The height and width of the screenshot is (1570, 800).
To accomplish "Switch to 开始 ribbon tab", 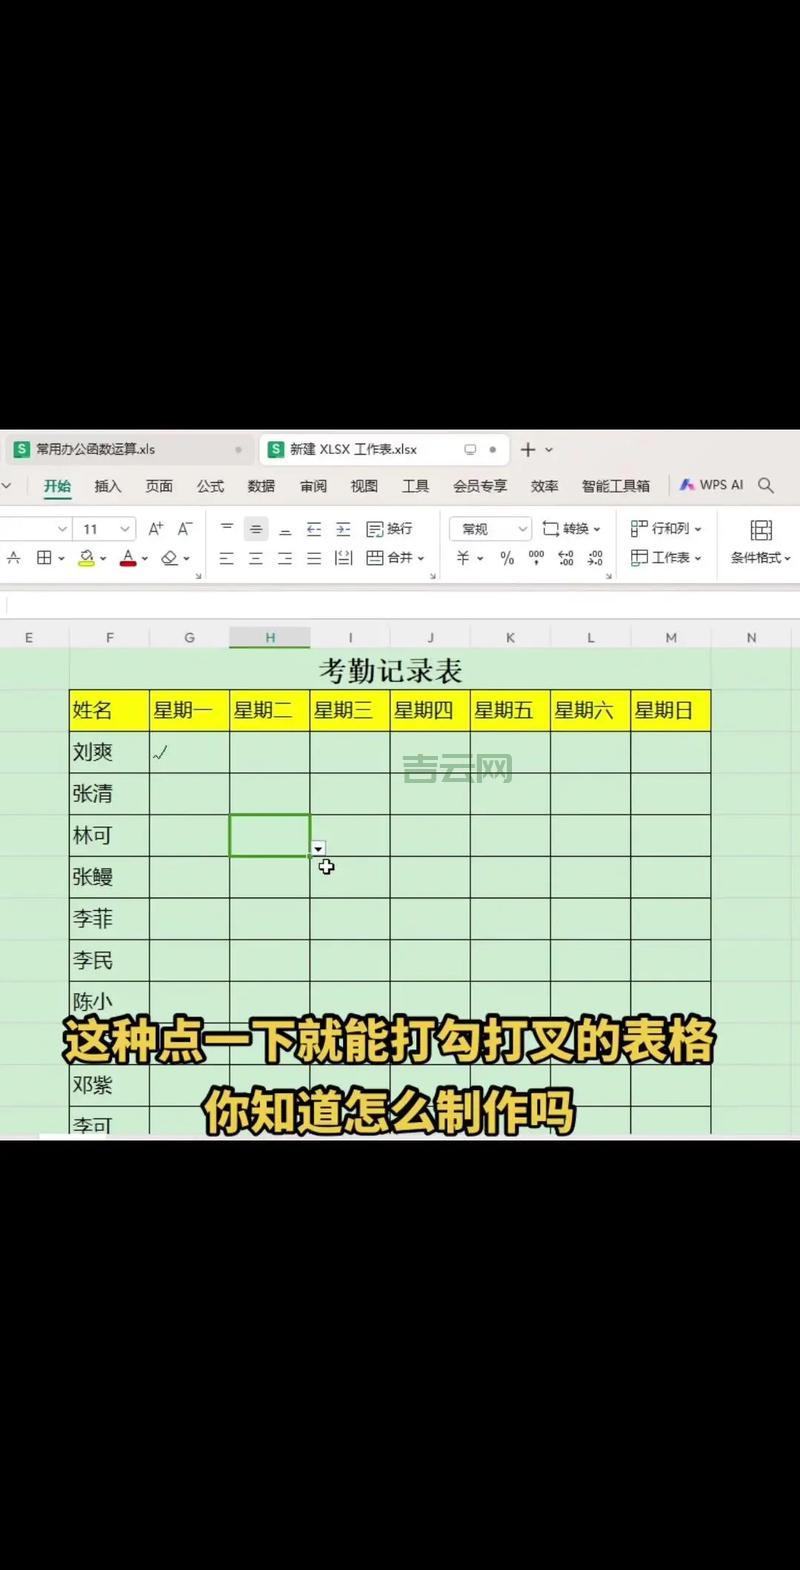I will tap(57, 486).
